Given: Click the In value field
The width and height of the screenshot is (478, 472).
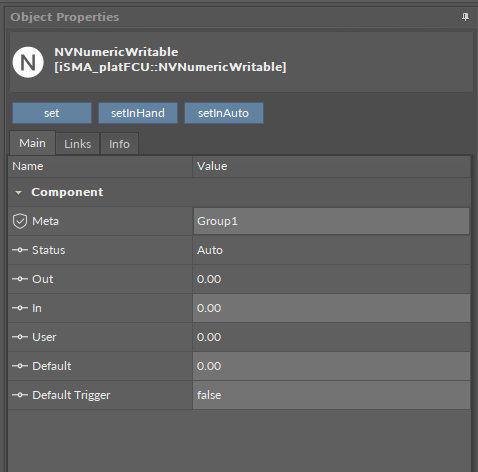Looking at the screenshot, I should (331, 308).
